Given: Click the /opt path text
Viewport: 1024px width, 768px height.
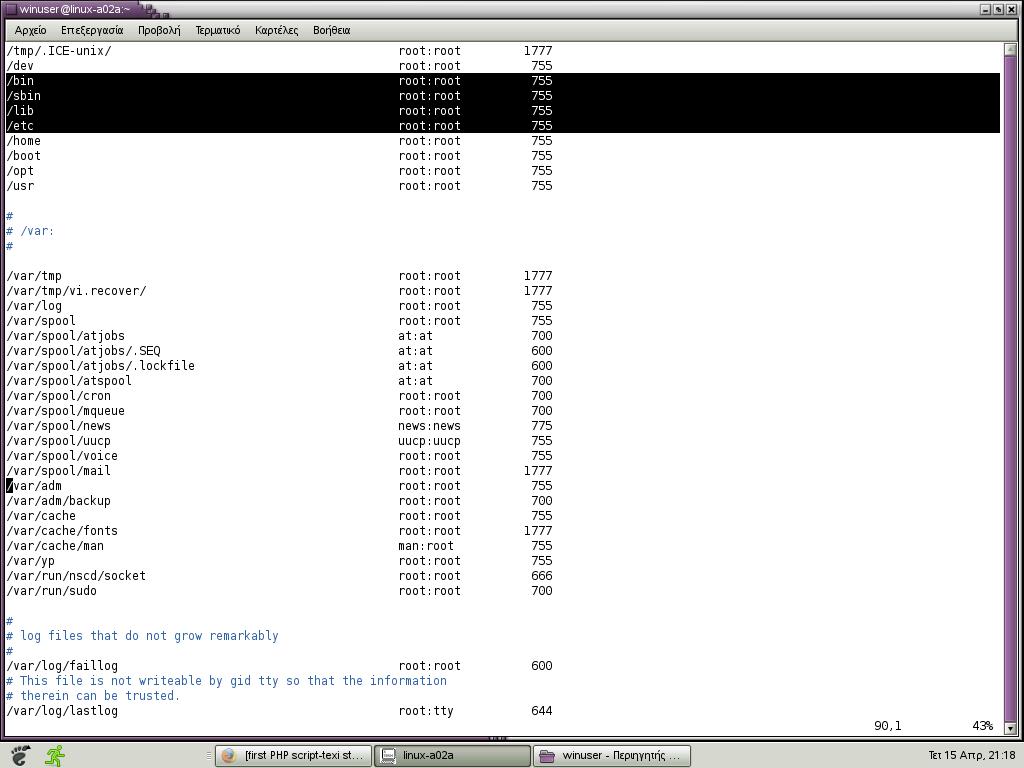Looking at the screenshot, I should coord(20,171).
